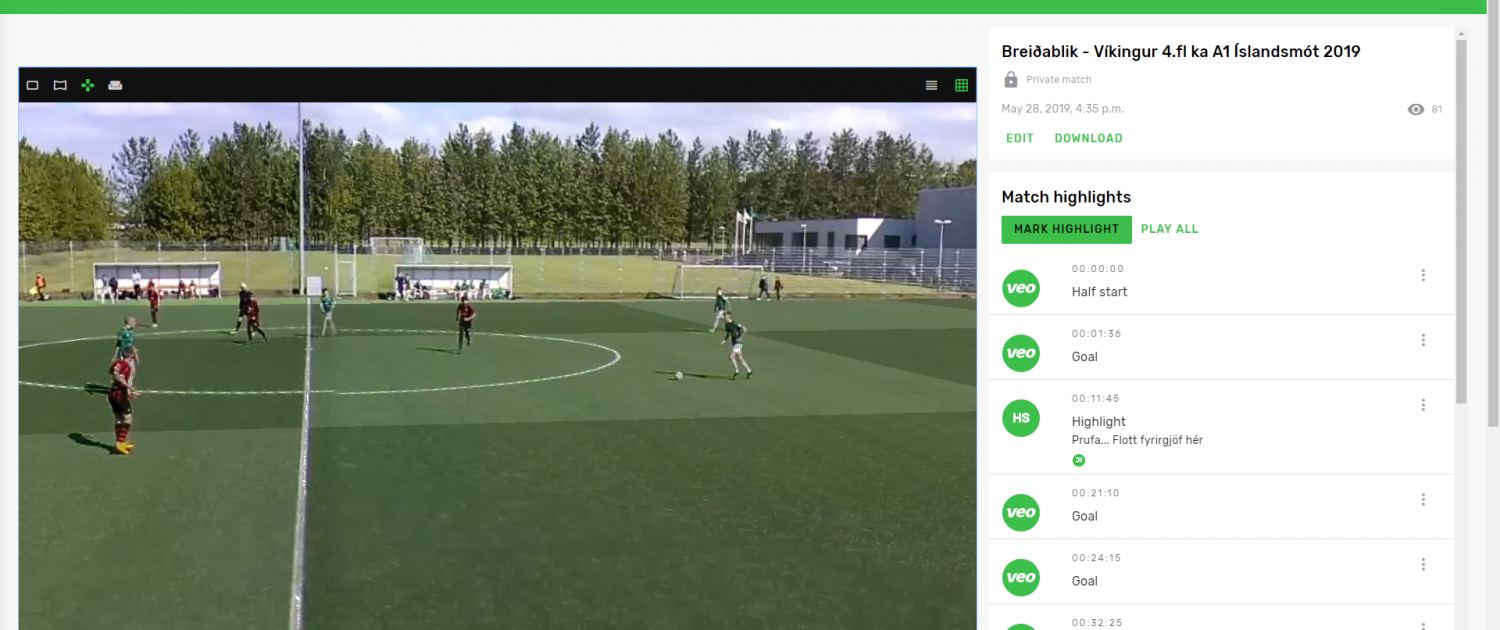Open three-dot menu for 00:21:10 Goal
The height and width of the screenshot is (630, 1500).
tap(1423, 499)
